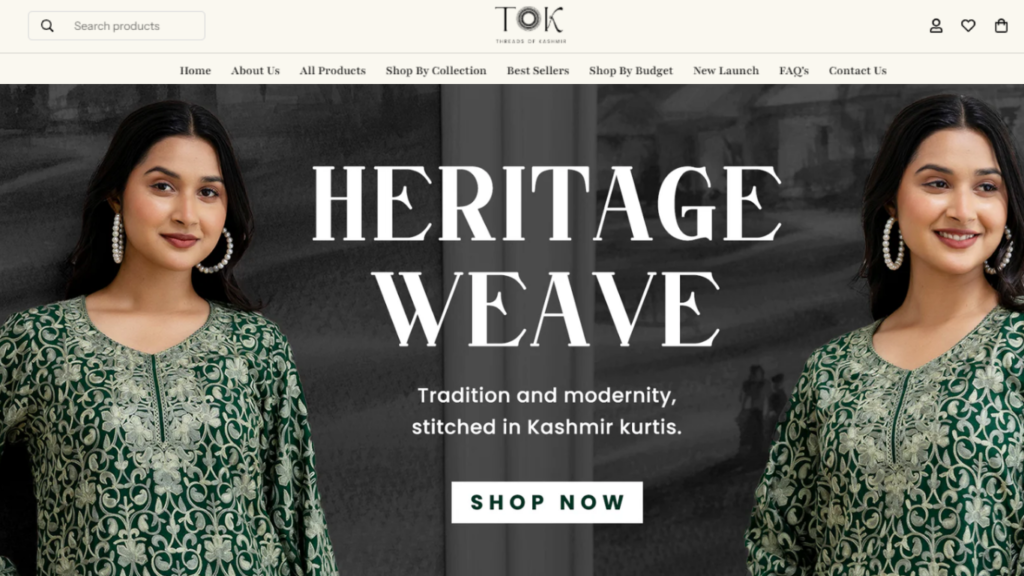Open All Products menu
The width and height of the screenshot is (1024, 576).
pos(332,71)
